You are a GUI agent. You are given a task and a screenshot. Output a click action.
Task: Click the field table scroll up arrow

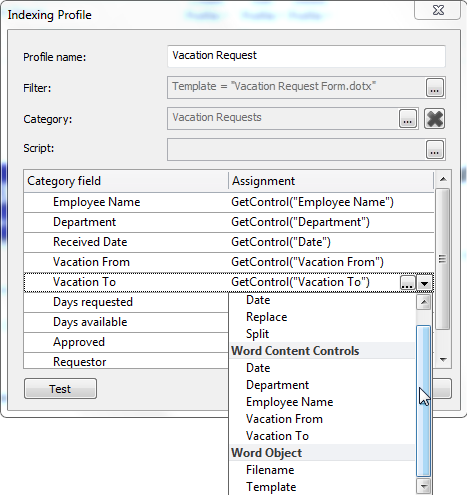[x=443, y=179]
